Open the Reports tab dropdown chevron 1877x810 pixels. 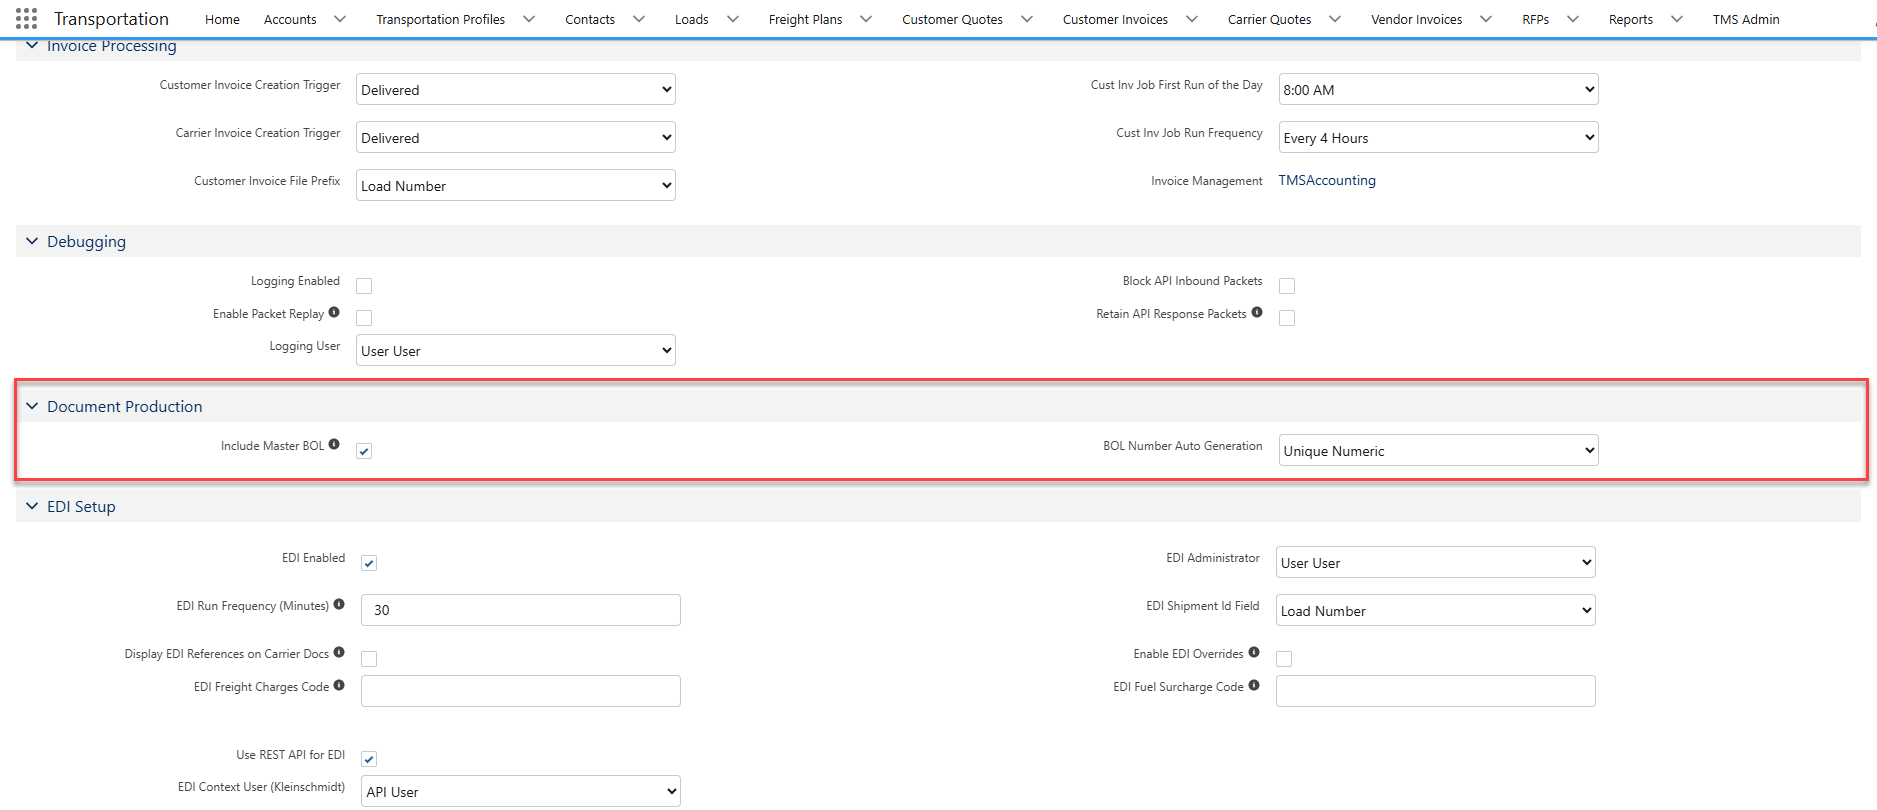1677,19
